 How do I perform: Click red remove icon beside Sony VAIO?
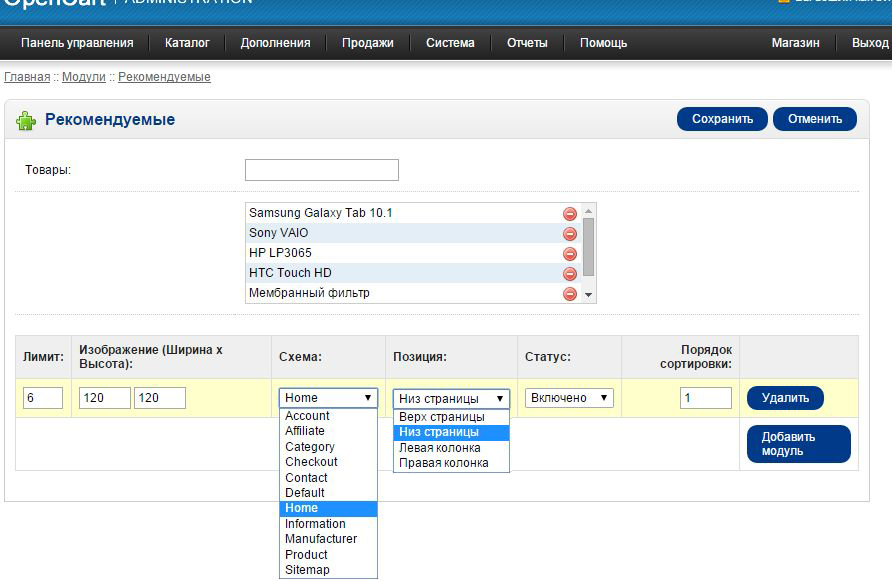click(x=570, y=234)
